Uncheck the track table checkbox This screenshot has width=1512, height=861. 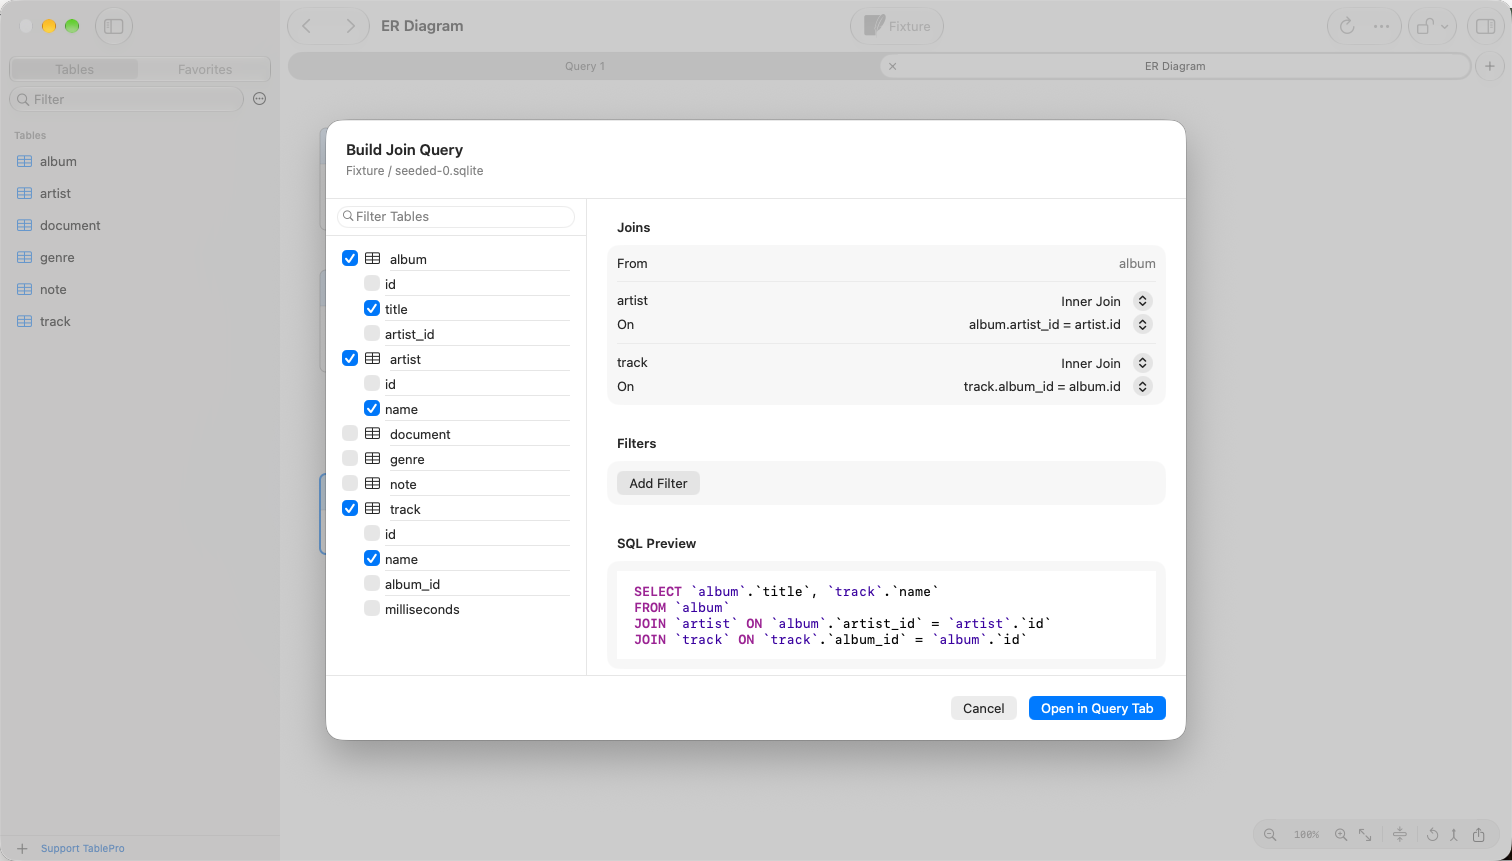point(350,508)
